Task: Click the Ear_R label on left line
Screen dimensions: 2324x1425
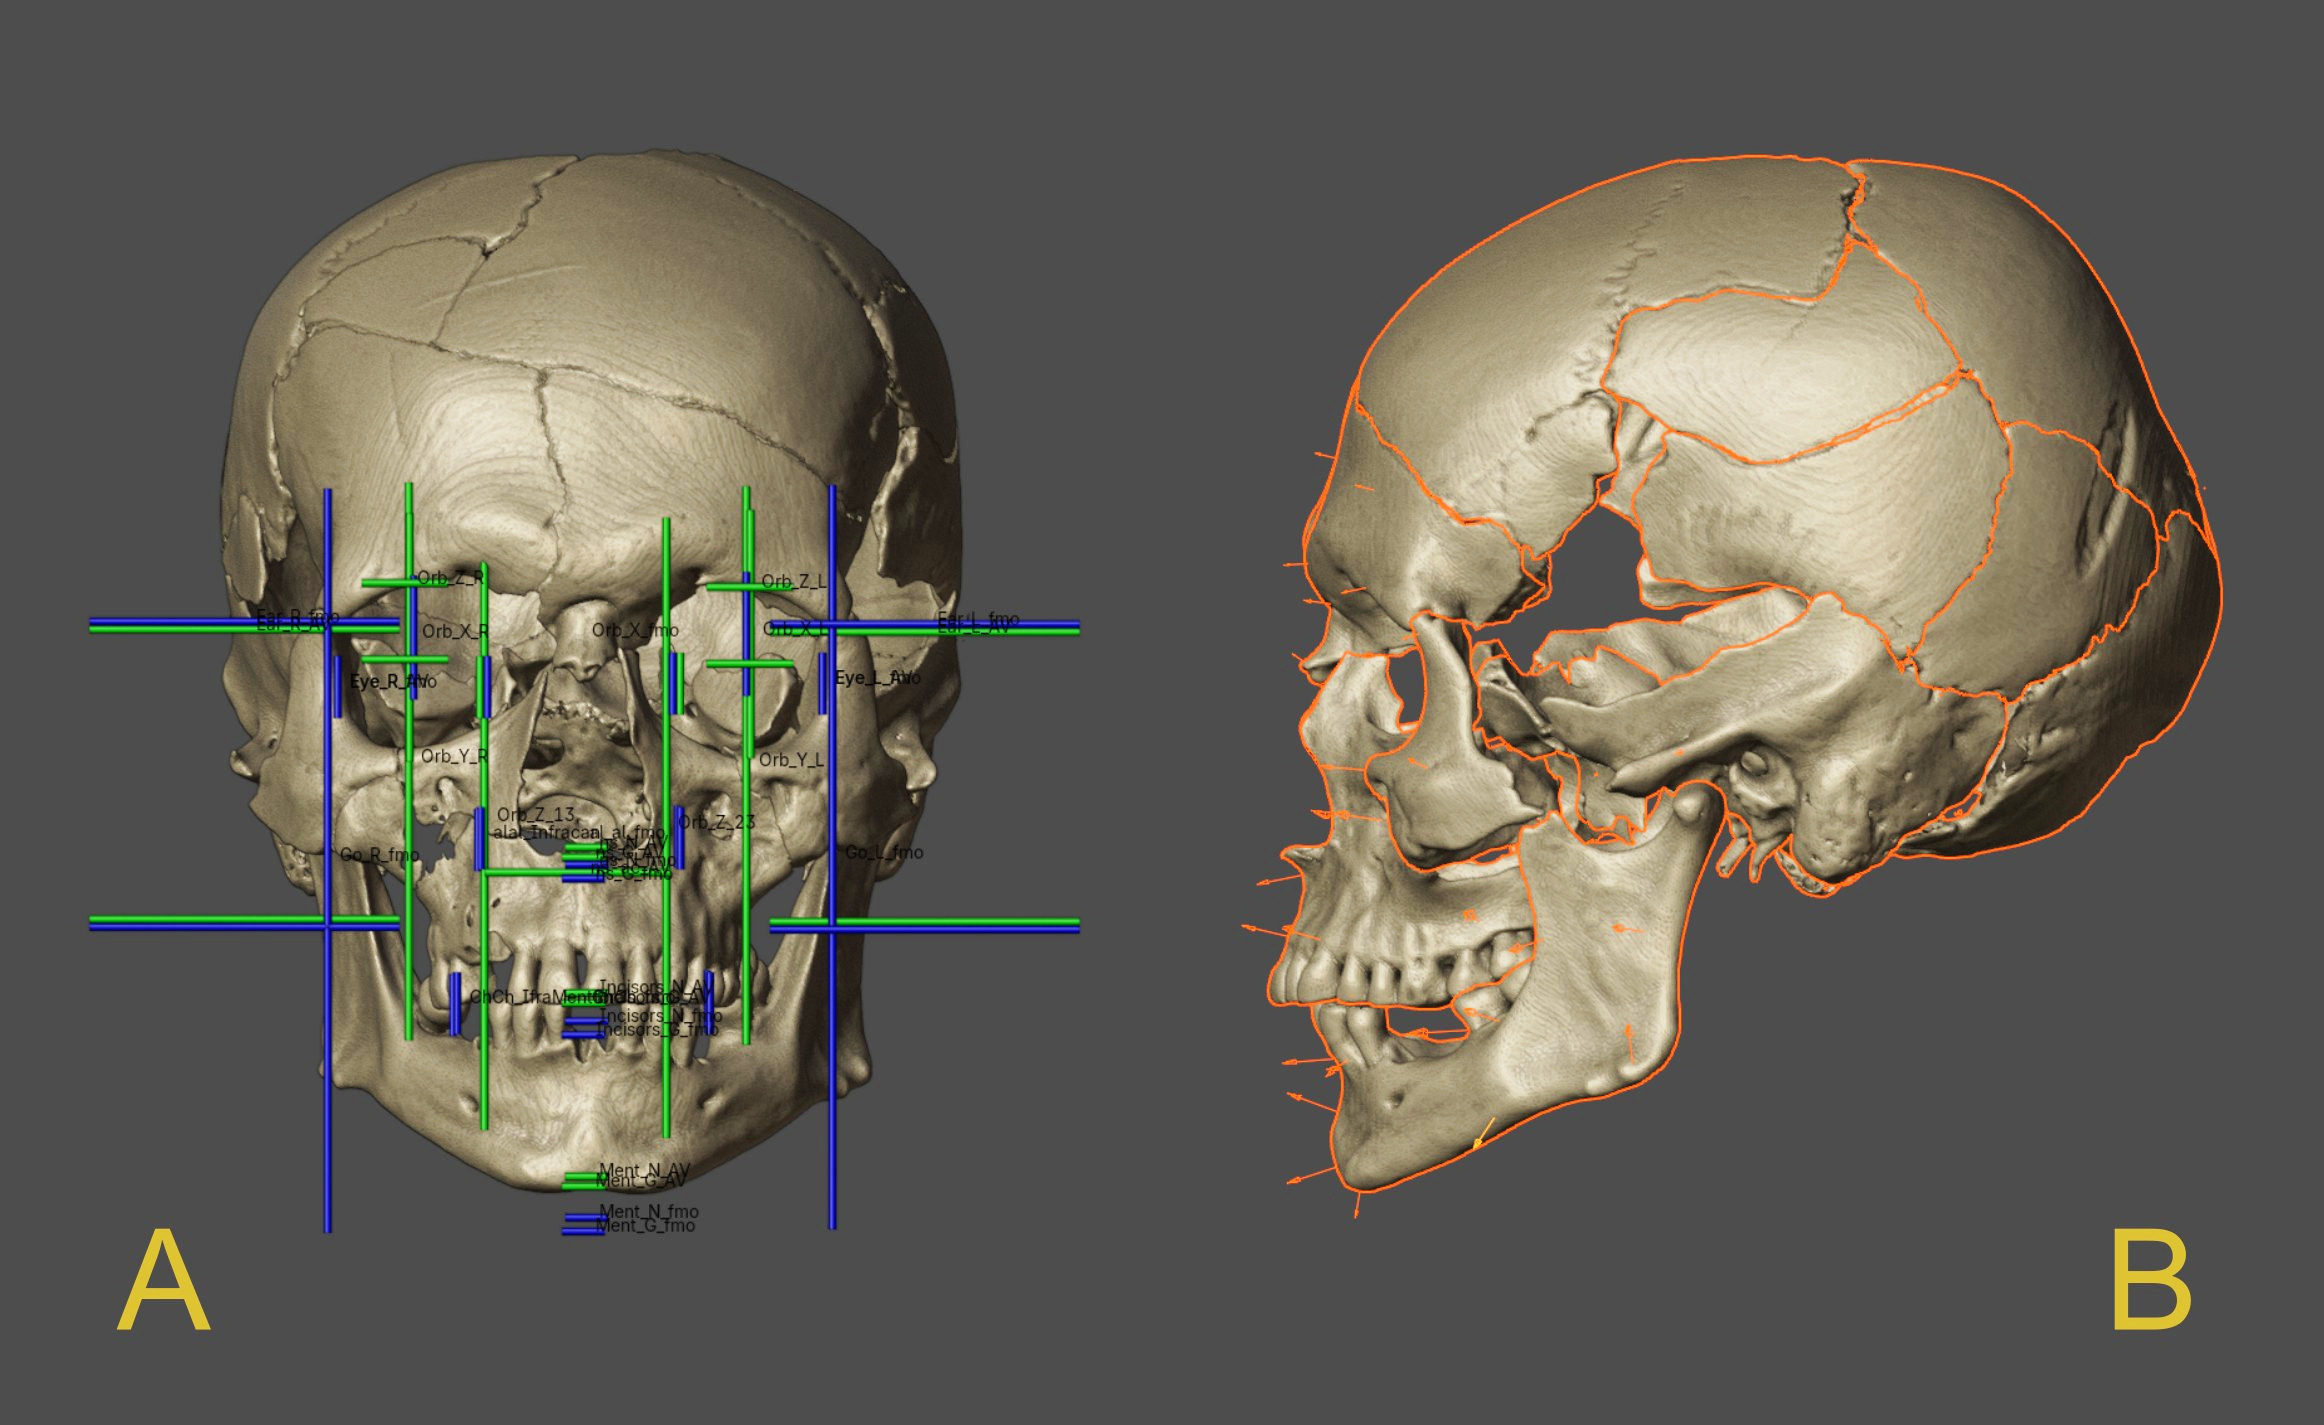Action: (x=297, y=620)
